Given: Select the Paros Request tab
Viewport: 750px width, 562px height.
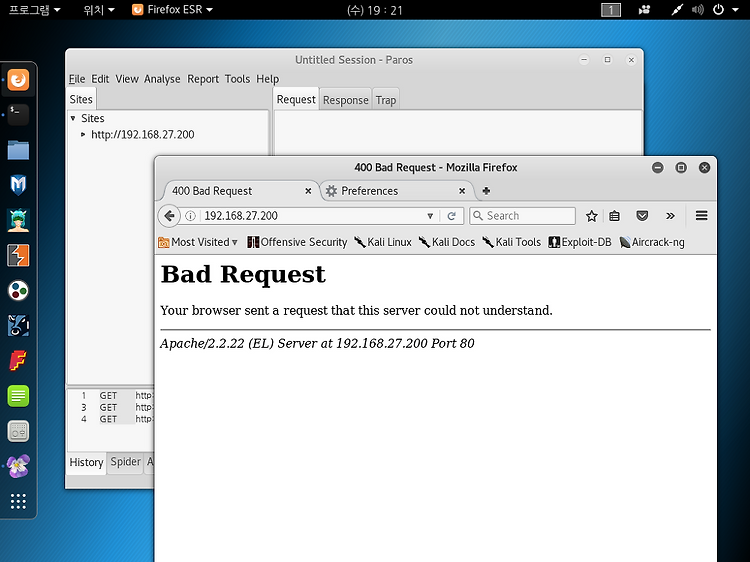Looking at the screenshot, I should point(296,99).
